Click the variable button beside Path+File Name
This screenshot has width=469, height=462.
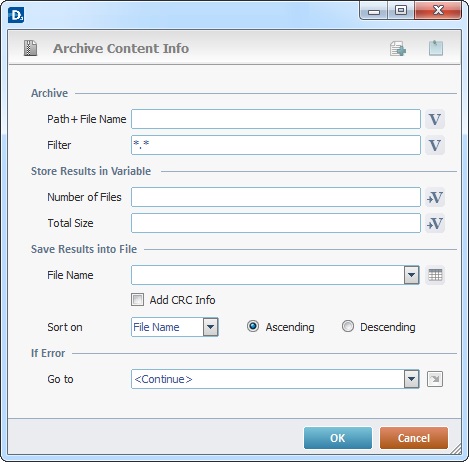(x=435, y=119)
